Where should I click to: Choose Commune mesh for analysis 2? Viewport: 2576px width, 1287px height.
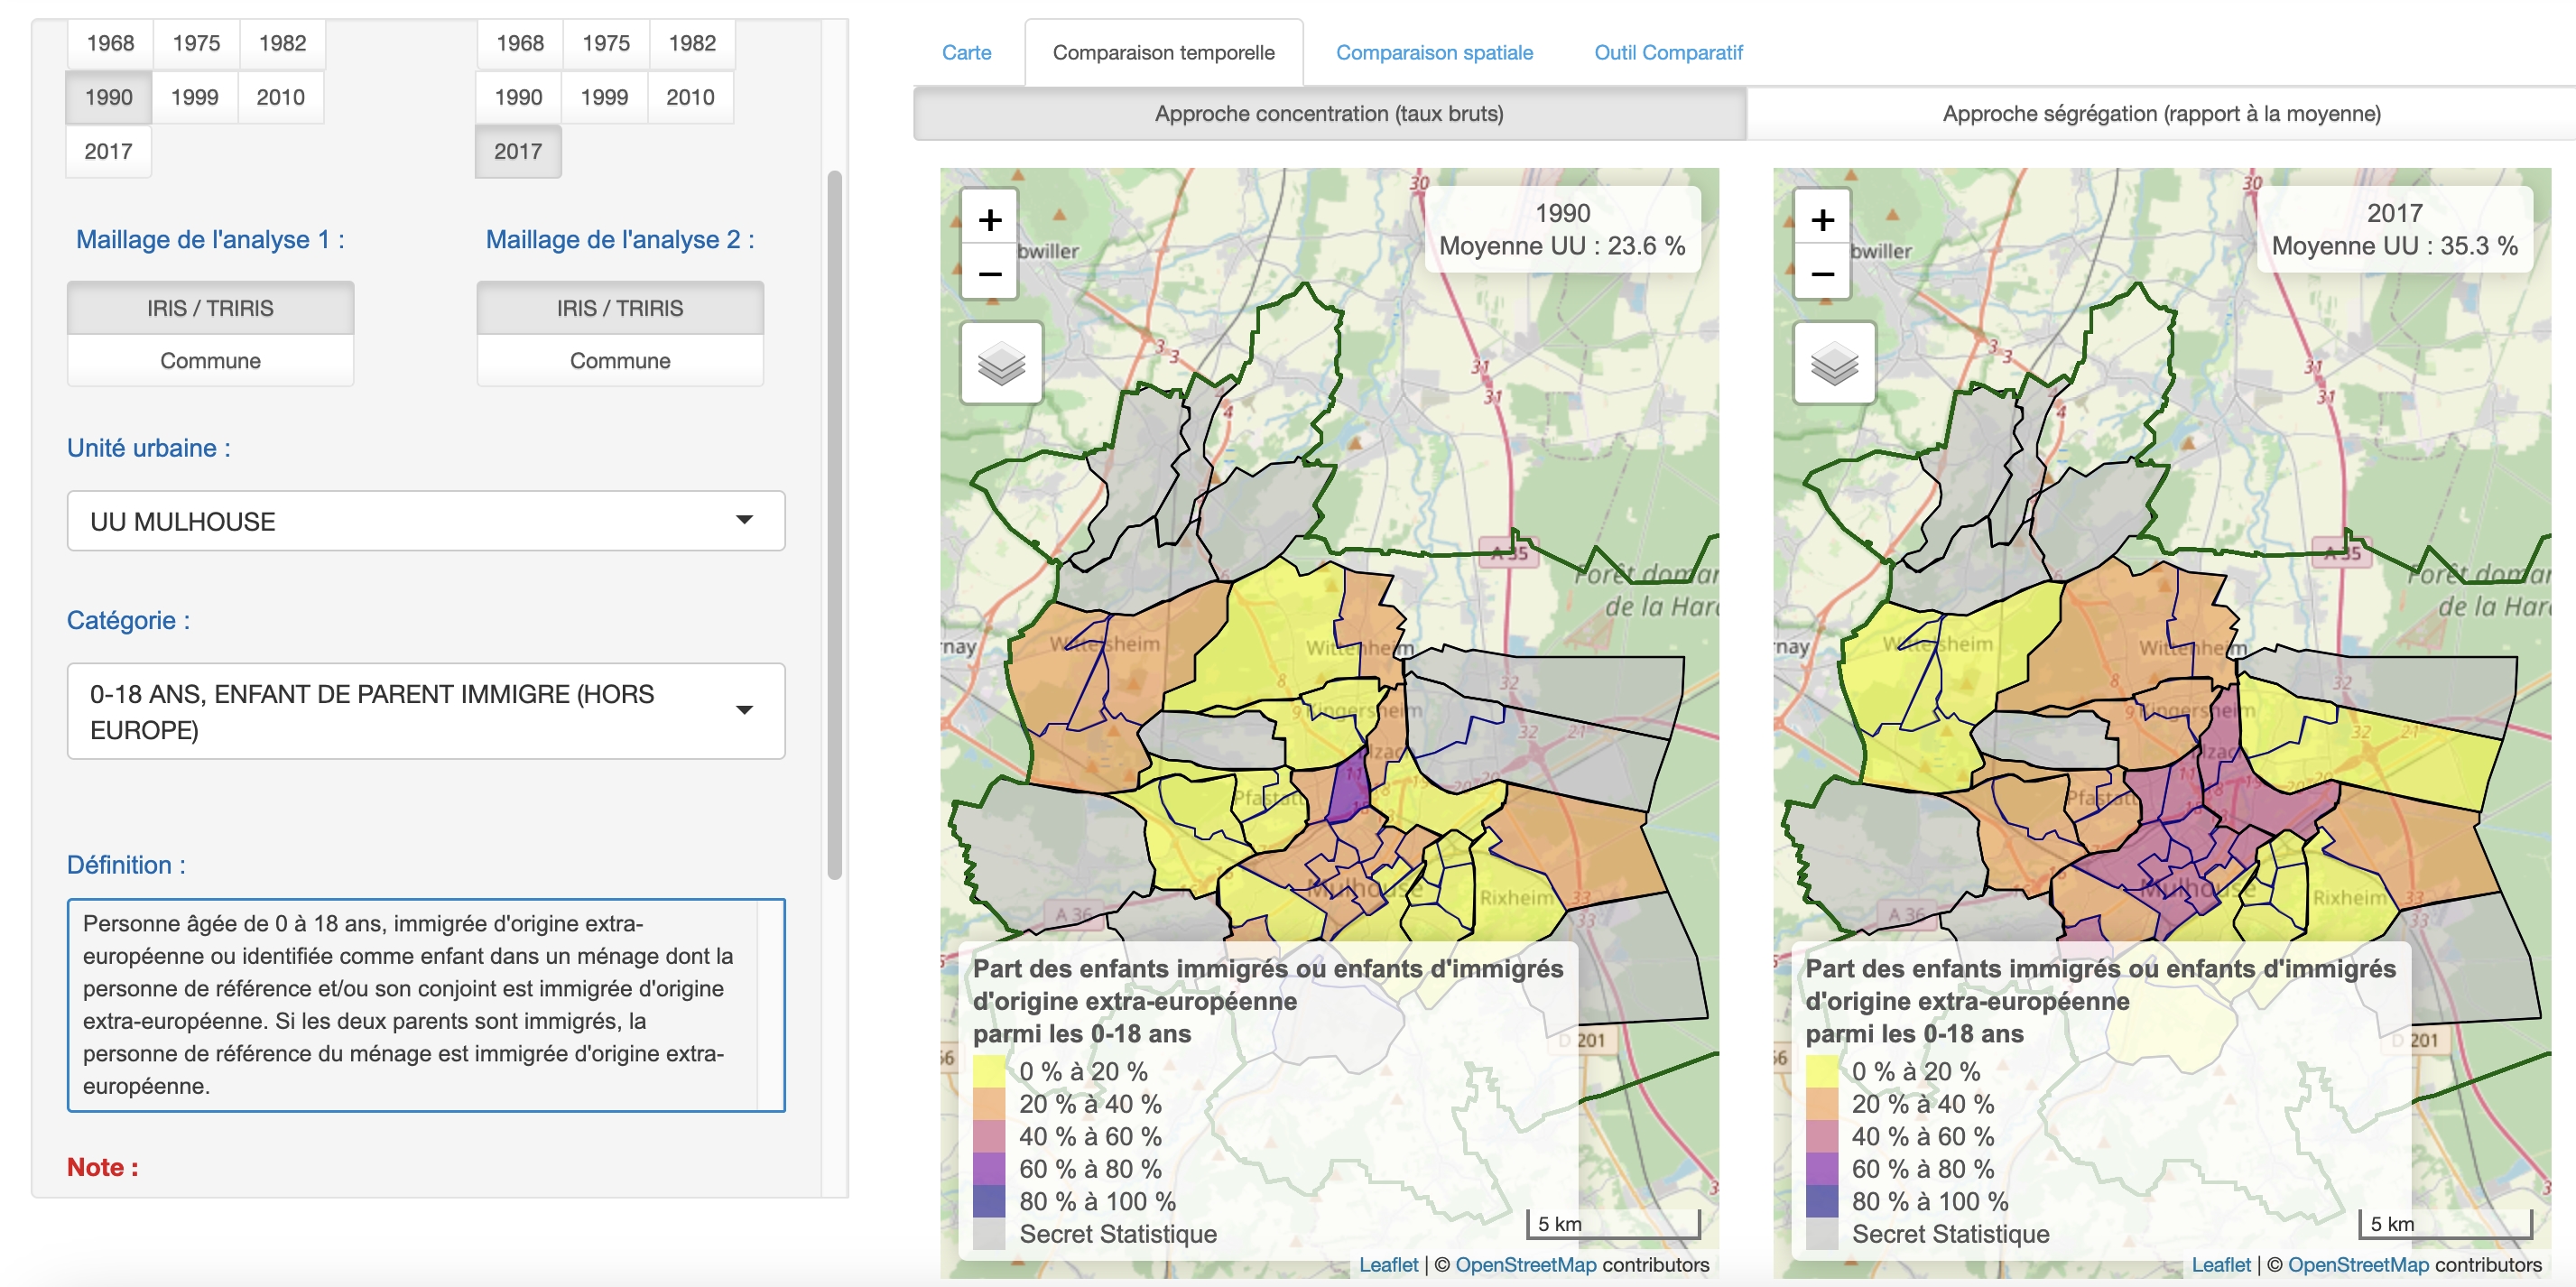click(620, 360)
